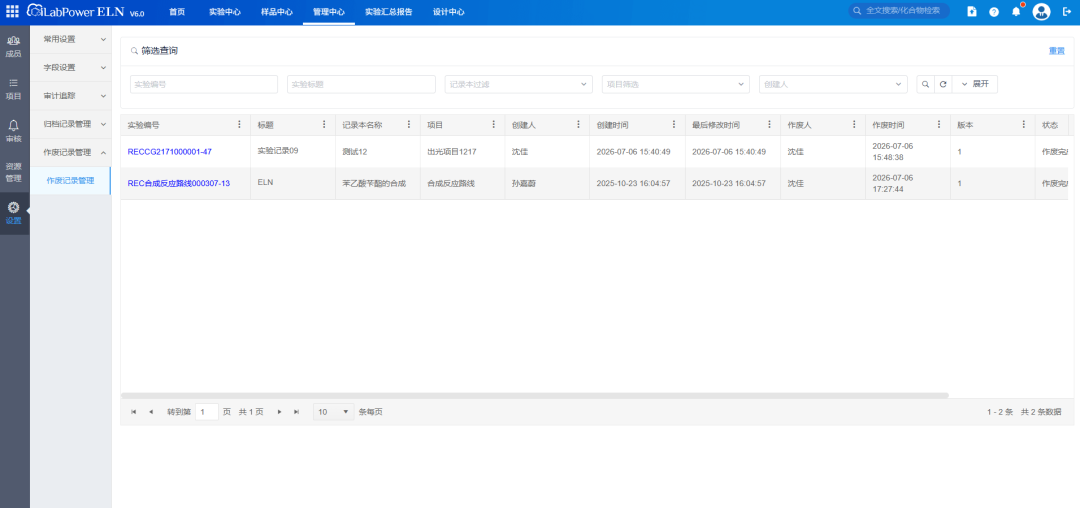Expand the 字段设置 menu group
Image resolution: width=1080 pixels, height=508 pixels.
70,67
